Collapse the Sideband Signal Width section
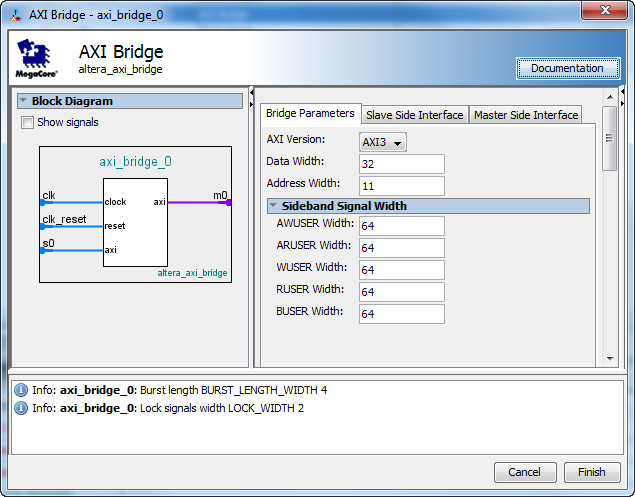The image size is (635, 497). (272, 206)
